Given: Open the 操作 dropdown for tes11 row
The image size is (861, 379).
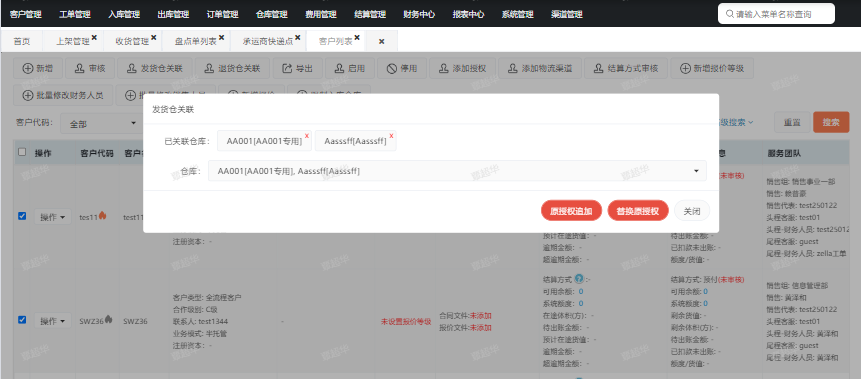Looking at the screenshot, I should [x=53, y=217].
